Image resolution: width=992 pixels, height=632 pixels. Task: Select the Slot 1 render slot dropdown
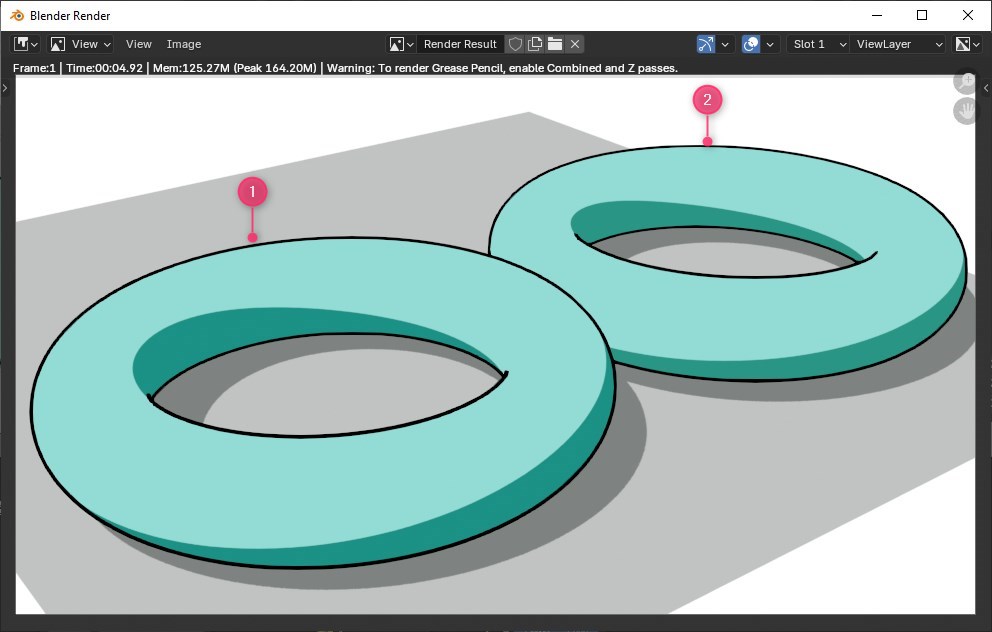[x=818, y=44]
